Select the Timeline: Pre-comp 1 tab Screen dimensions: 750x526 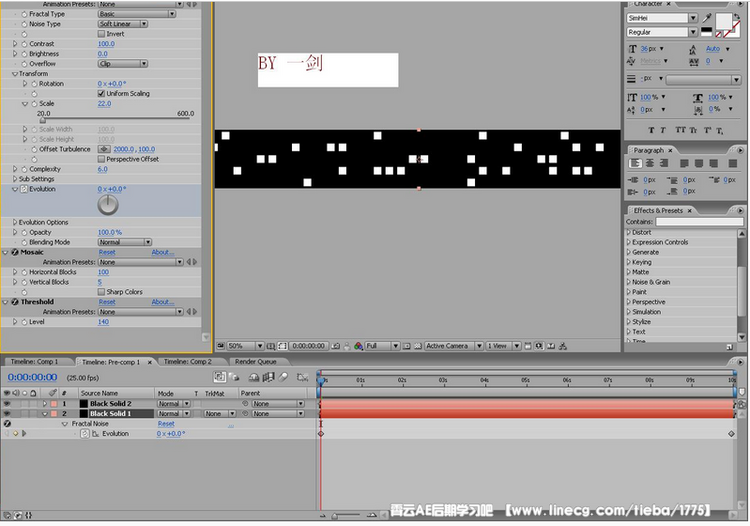click(111, 362)
